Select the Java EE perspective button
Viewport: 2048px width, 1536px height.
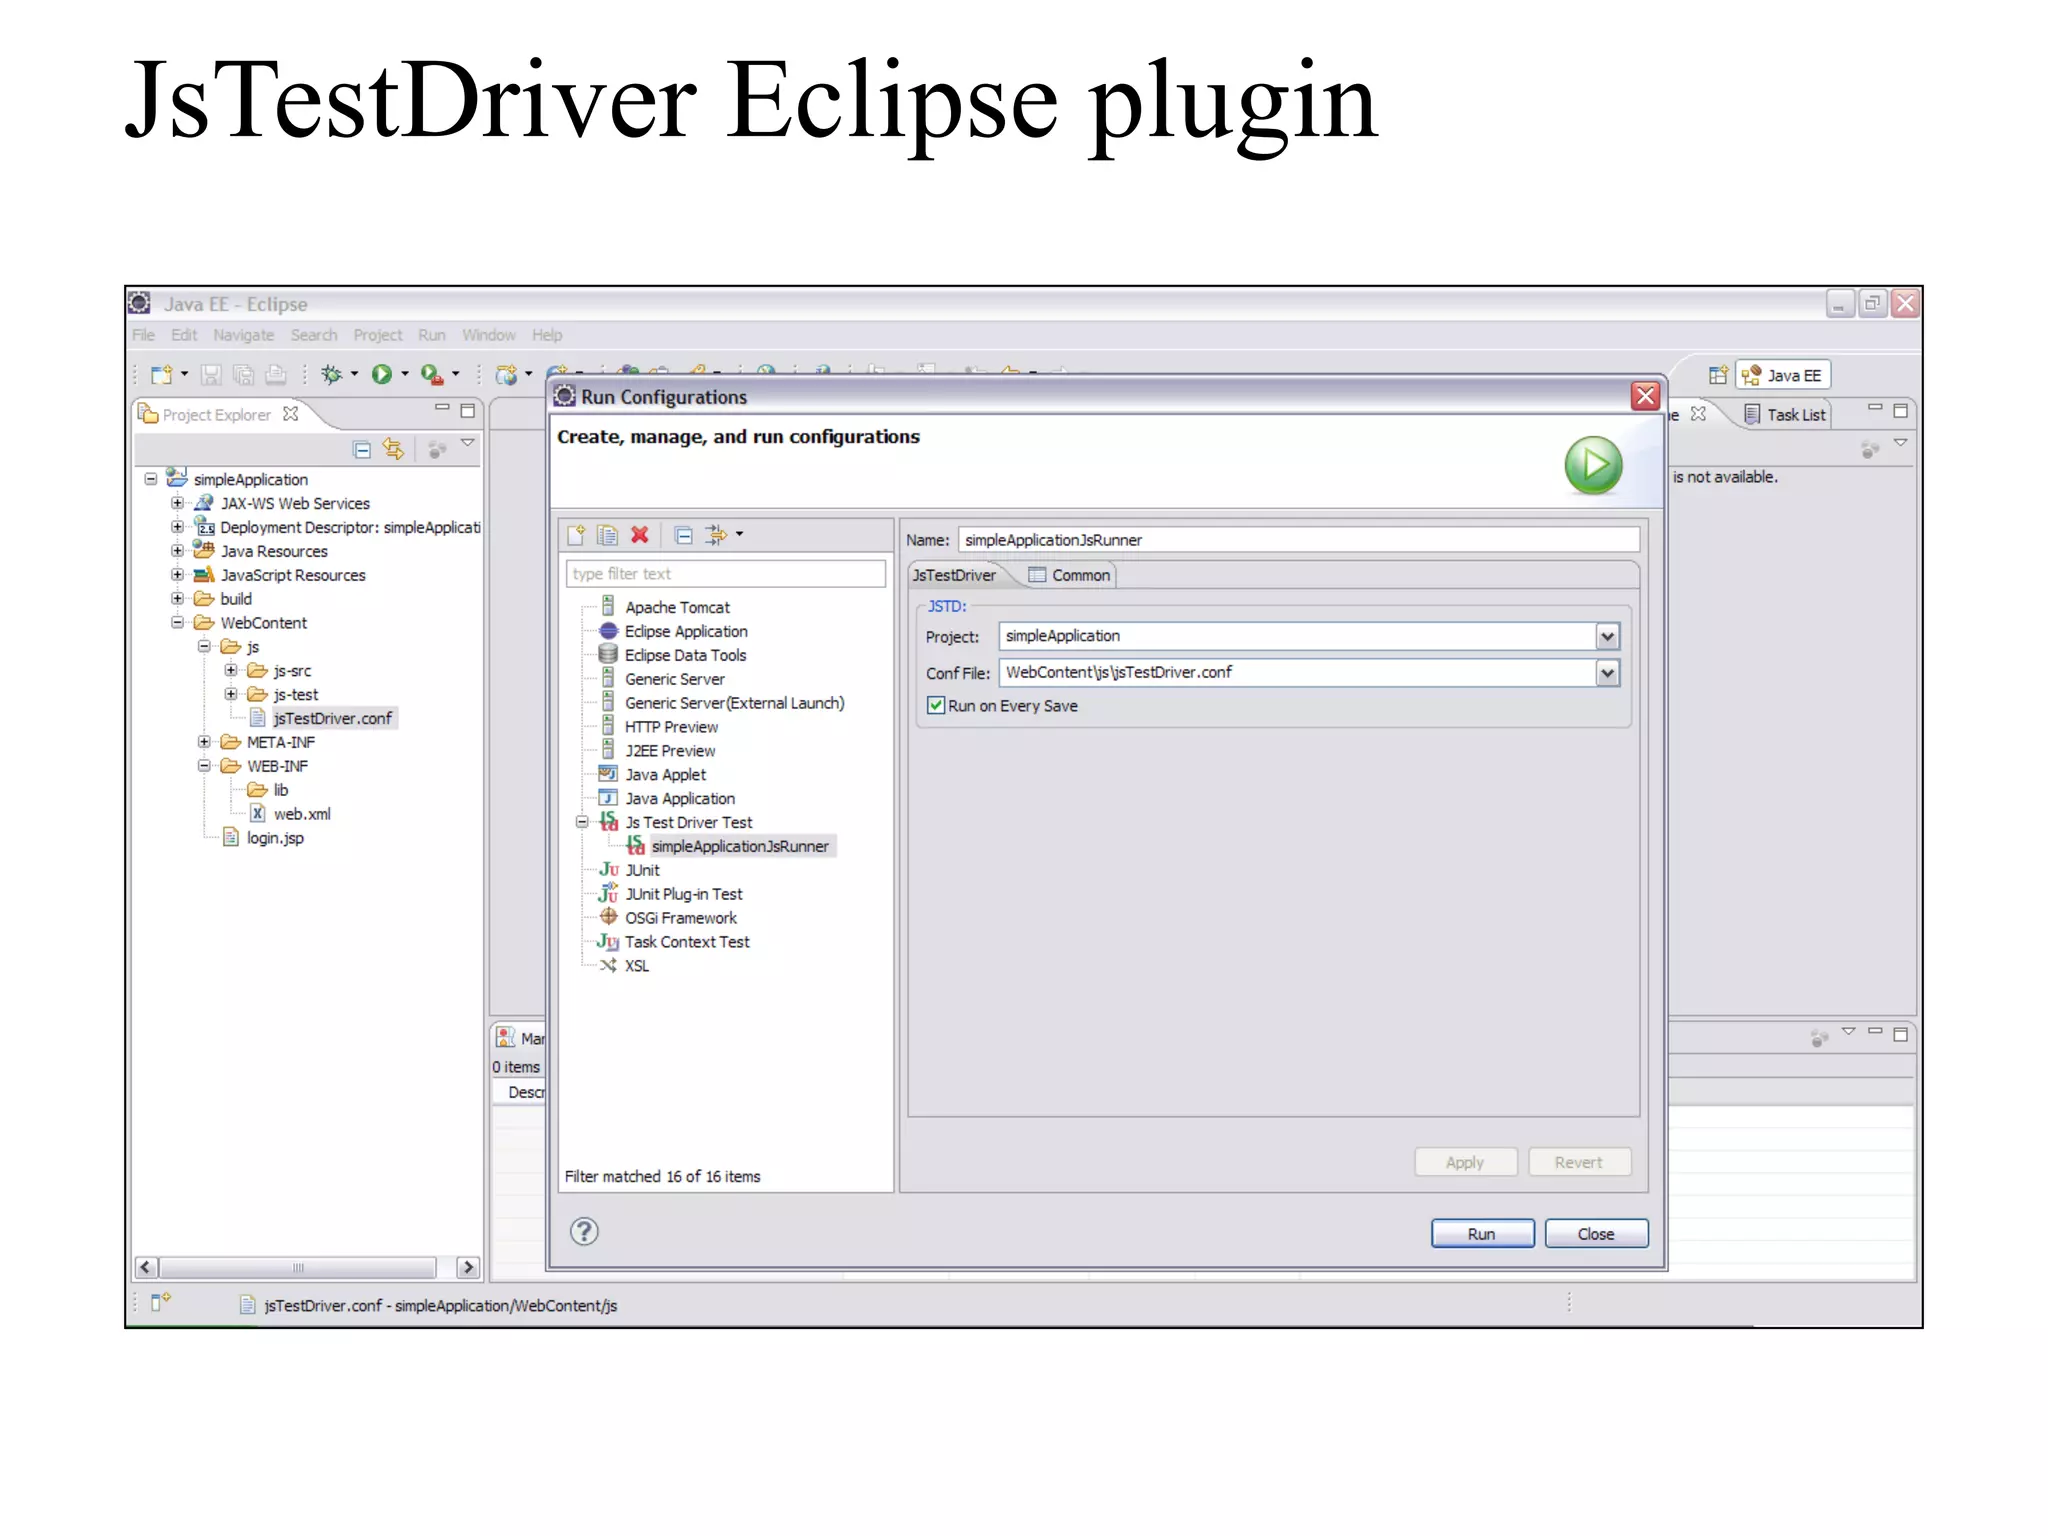point(1782,375)
